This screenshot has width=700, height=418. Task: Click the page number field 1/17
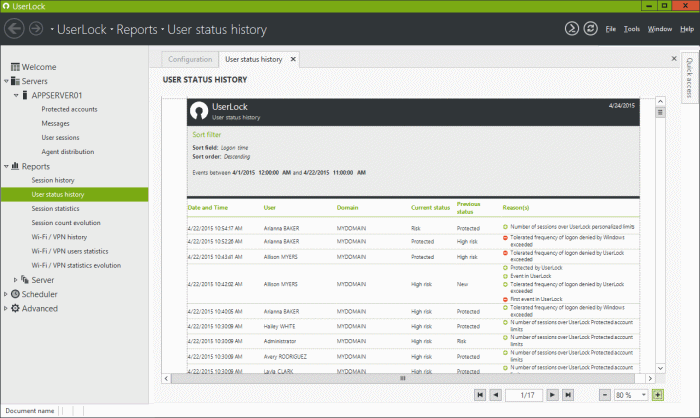[524, 395]
